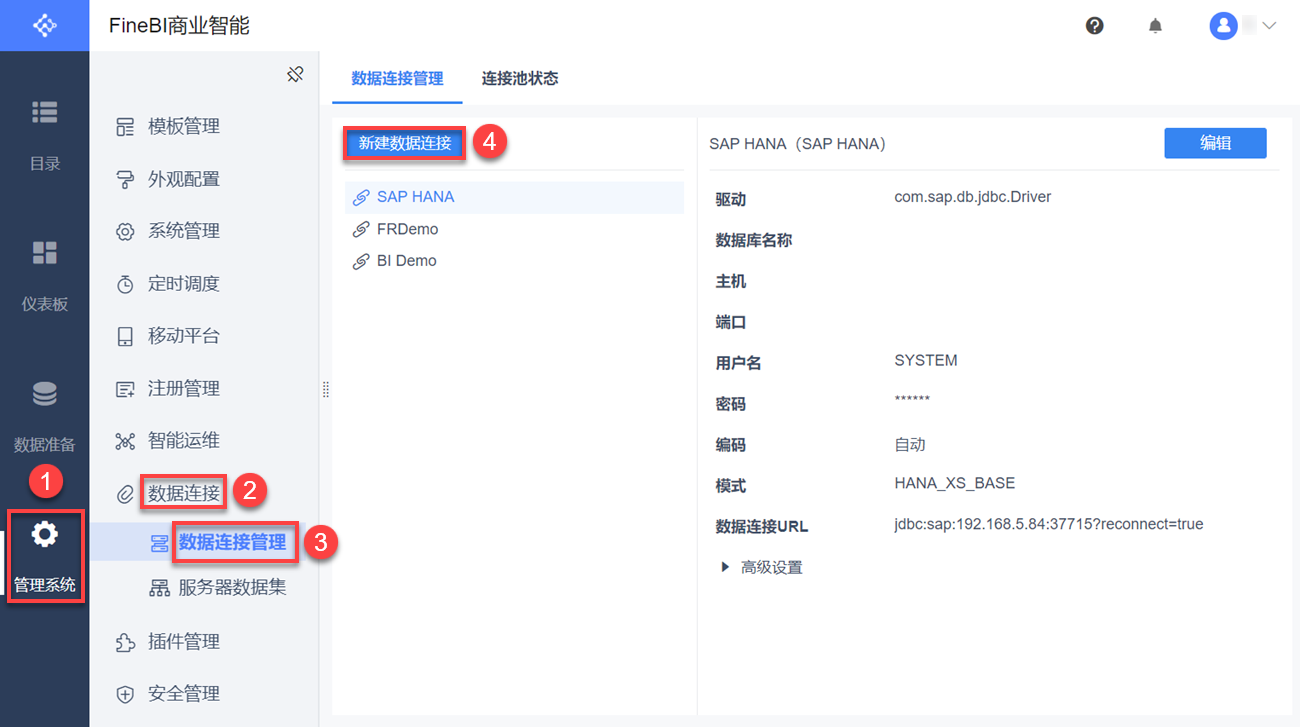Click the 安全管理 shield icon
Viewport: 1300px width, 727px height.
coord(125,694)
